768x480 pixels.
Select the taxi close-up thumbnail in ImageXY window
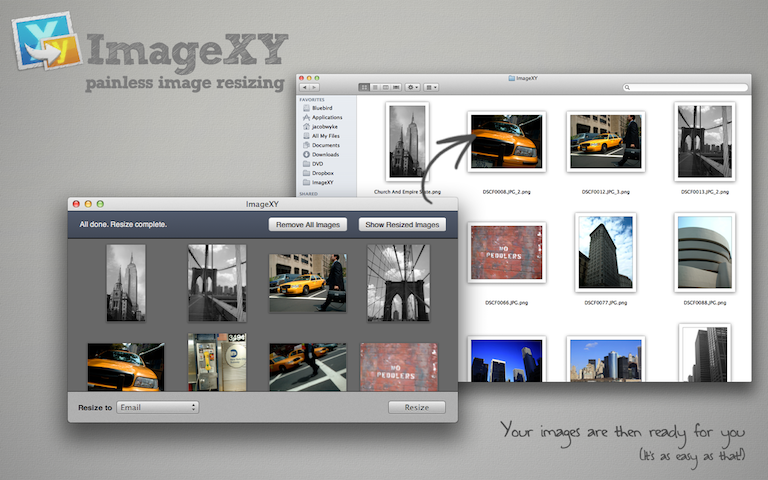pyautogui.click(x=126, y=366)
